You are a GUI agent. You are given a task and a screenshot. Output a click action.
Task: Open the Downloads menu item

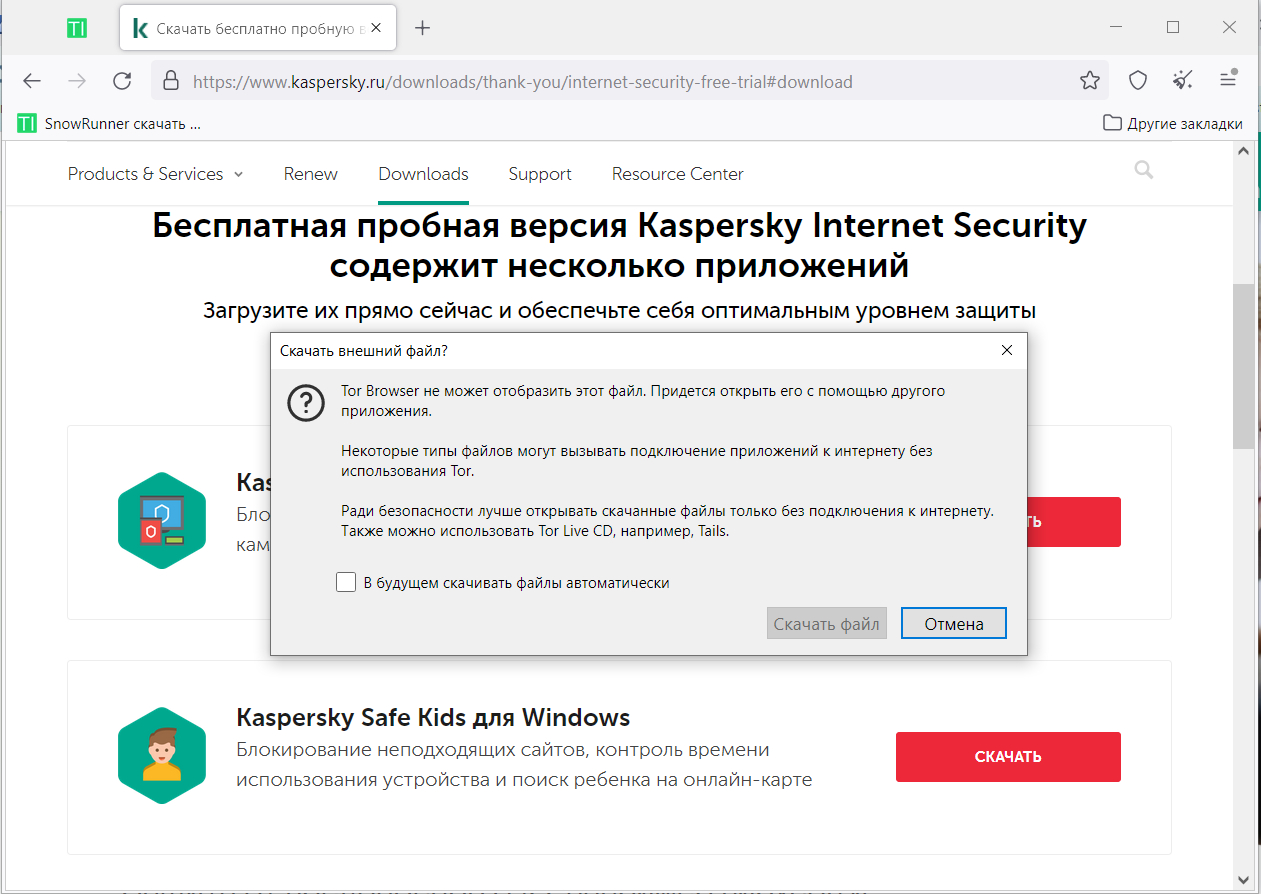423,174
